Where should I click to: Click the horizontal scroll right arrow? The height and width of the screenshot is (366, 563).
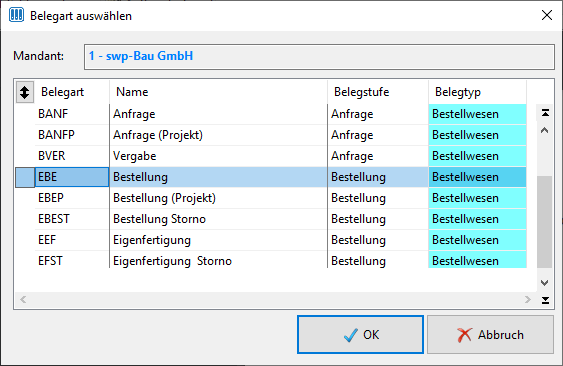527,299
